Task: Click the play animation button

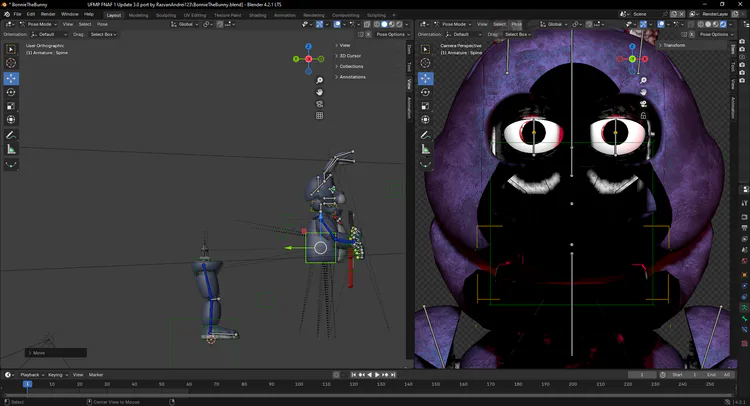Action: [x=377, y=375]
